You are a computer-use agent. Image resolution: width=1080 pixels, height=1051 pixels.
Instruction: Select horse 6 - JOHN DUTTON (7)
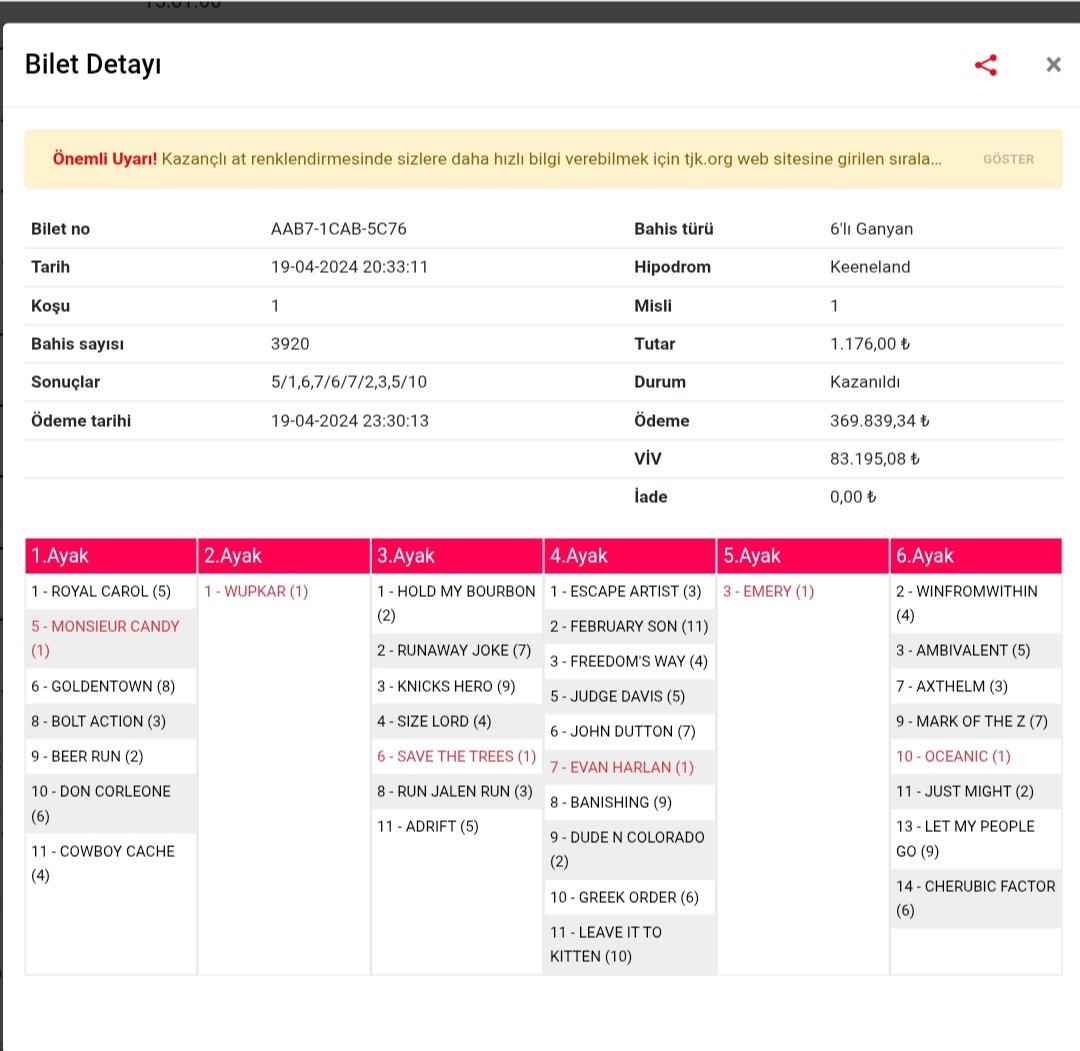(630, 732)
